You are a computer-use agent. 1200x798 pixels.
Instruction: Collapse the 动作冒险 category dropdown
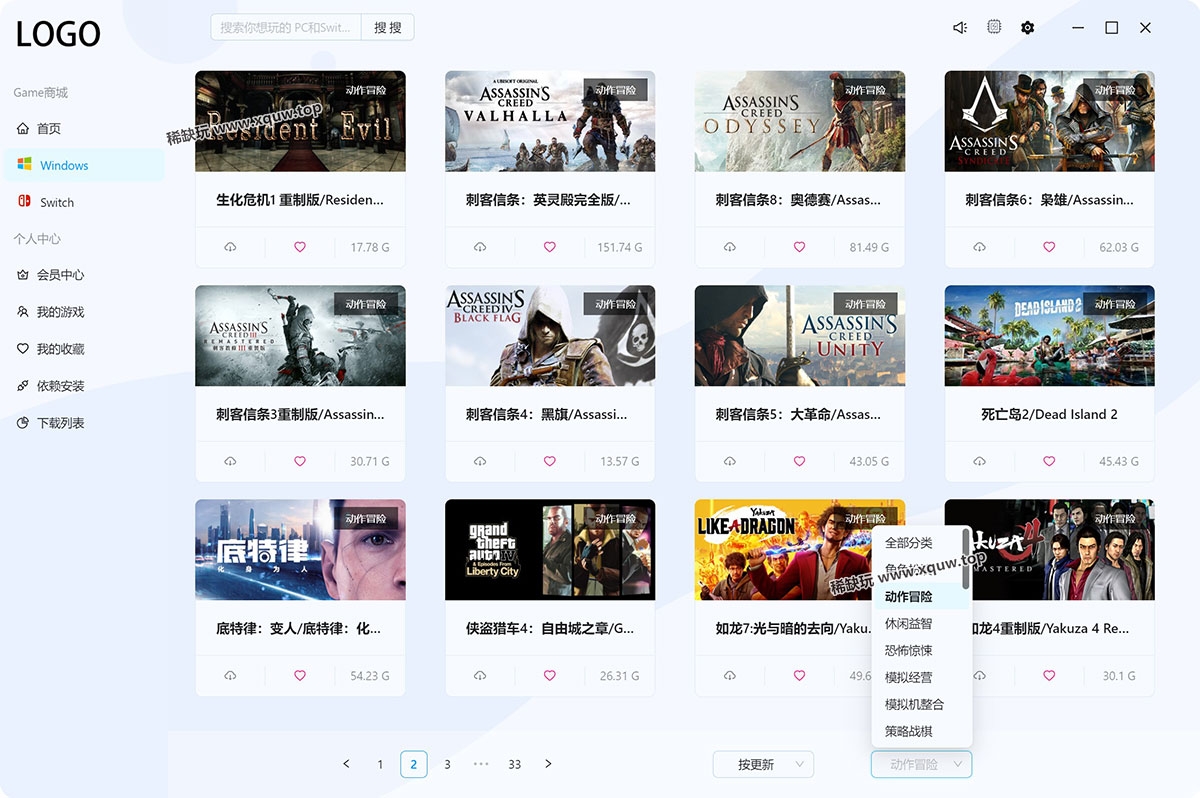[x=921, y=764]
